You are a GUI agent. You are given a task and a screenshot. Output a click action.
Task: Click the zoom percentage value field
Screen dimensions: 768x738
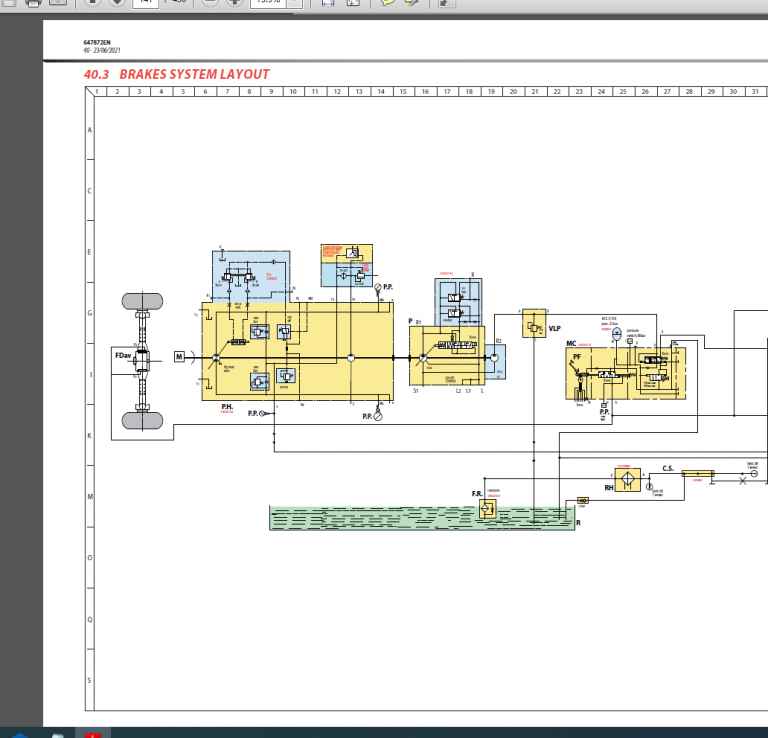coord(268,3)
